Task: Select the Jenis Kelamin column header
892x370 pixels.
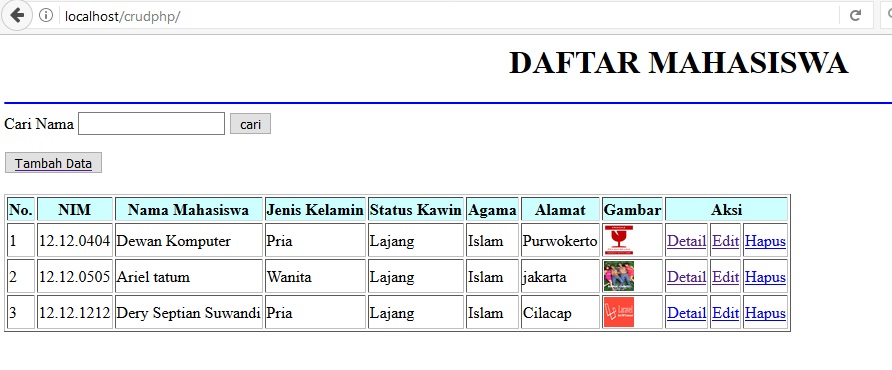Action: [x=315, y=209]
